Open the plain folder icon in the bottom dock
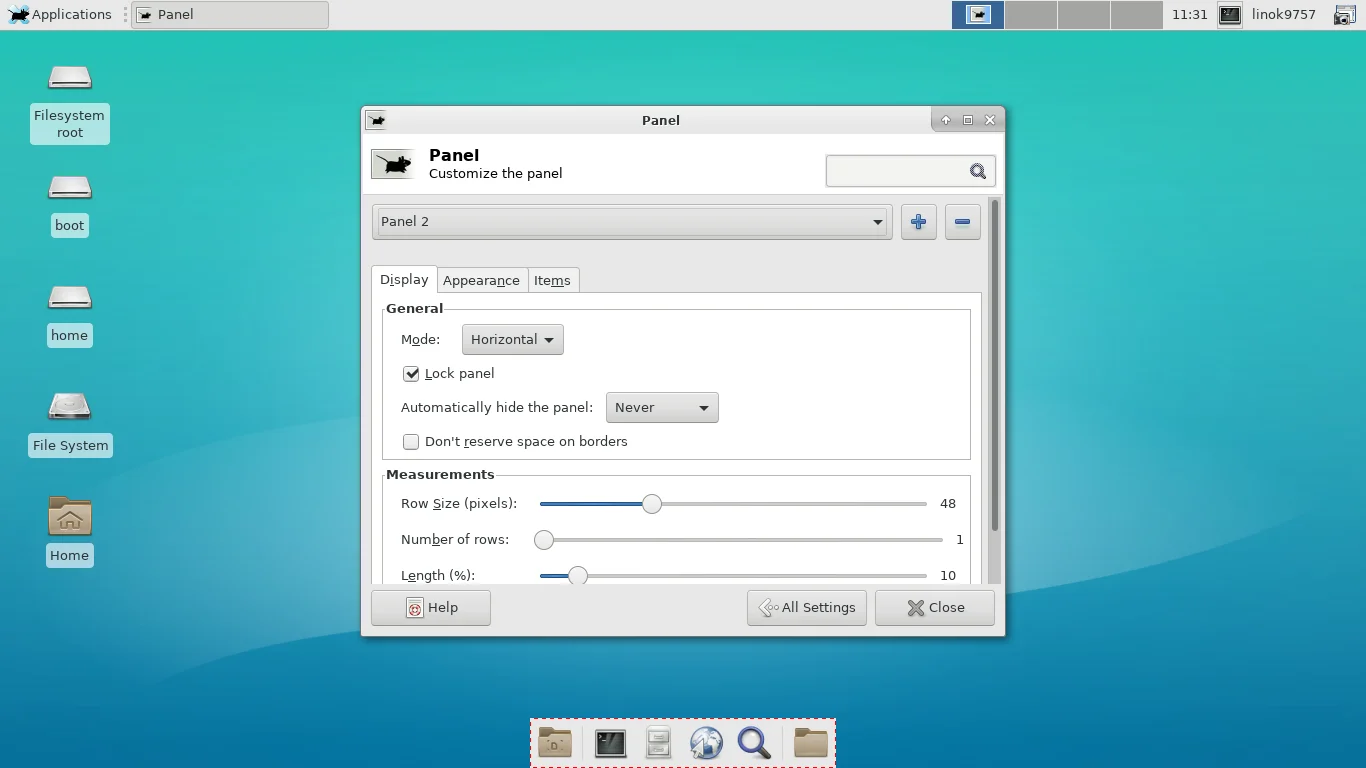Viewport: 1366px width, 768px height. (x=811, y=743)
